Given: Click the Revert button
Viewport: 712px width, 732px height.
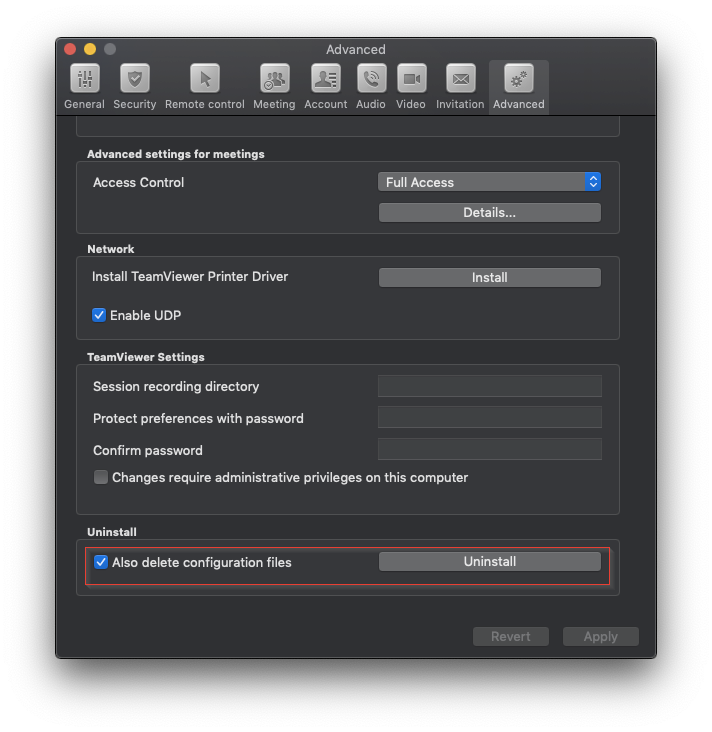Looking at the screenshot, I should tap(510, 636).
